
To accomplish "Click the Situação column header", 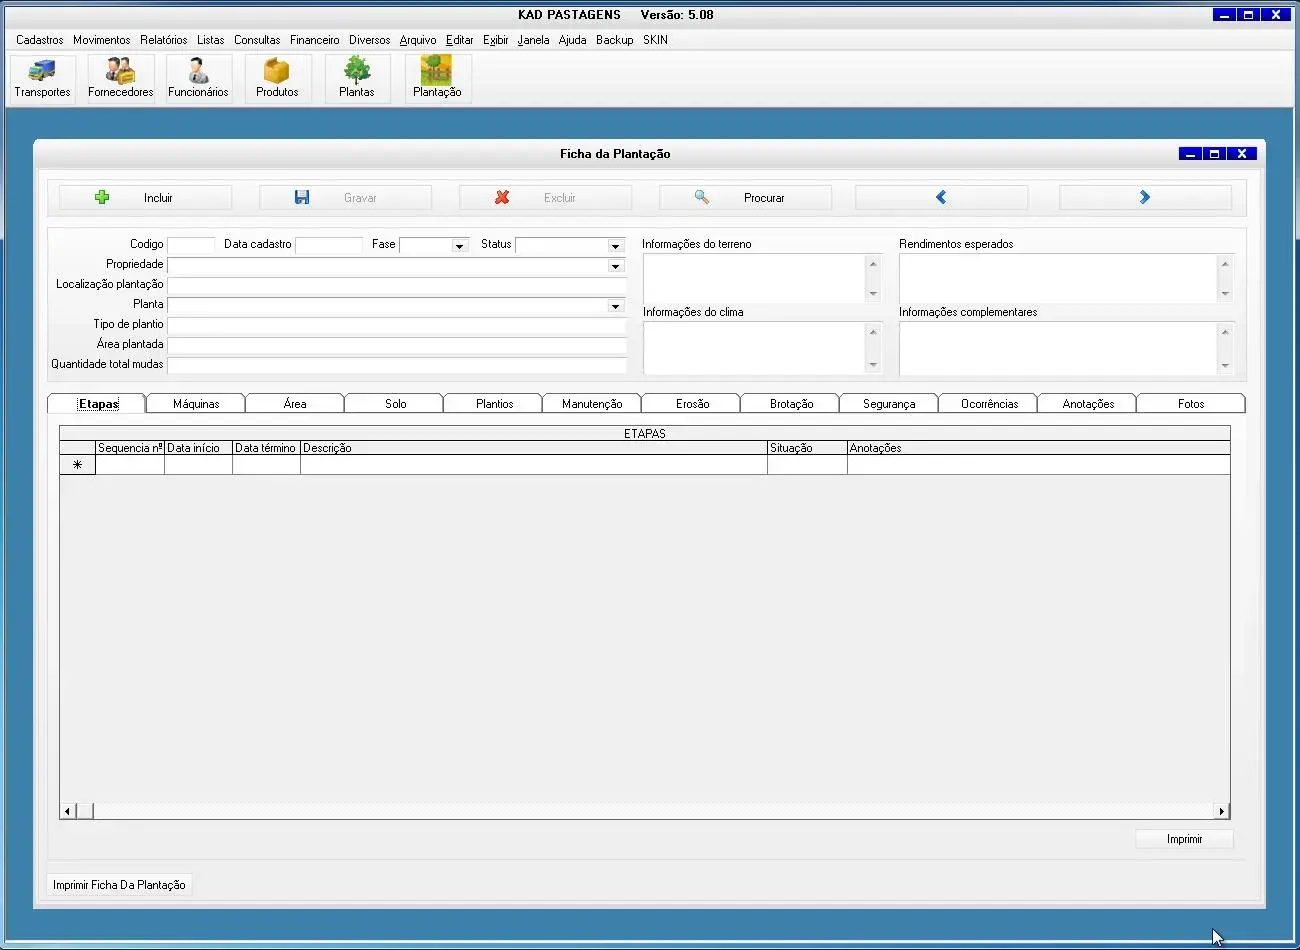I will (807, 448).
